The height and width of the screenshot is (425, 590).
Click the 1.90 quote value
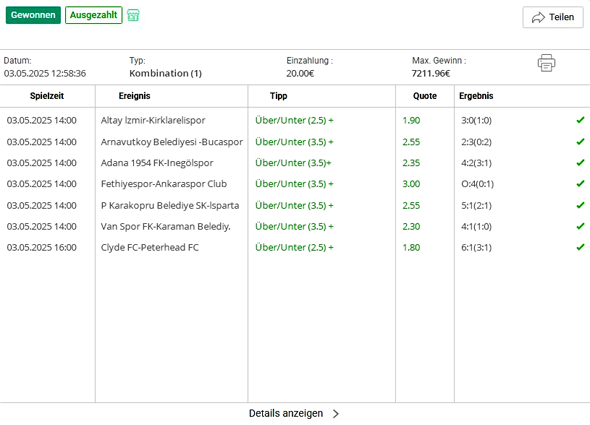tap(411, 120)
